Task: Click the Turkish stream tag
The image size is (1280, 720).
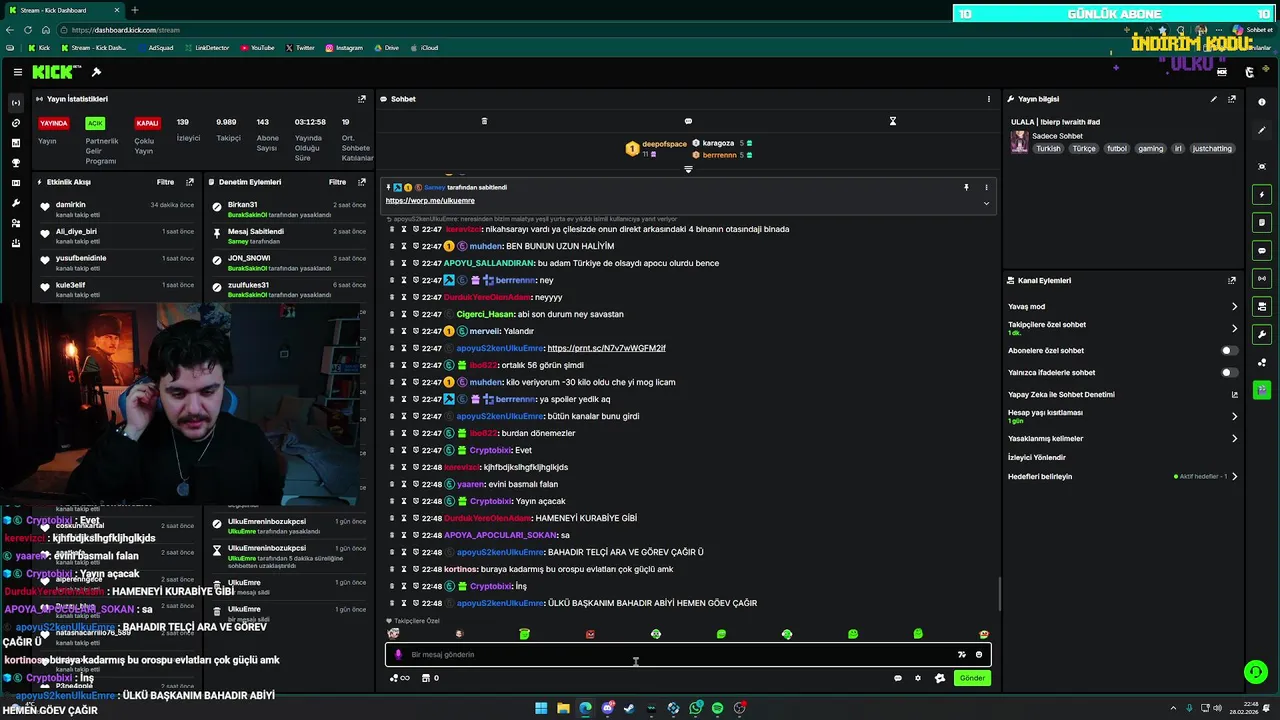Action: click(x=1048, y=149)
